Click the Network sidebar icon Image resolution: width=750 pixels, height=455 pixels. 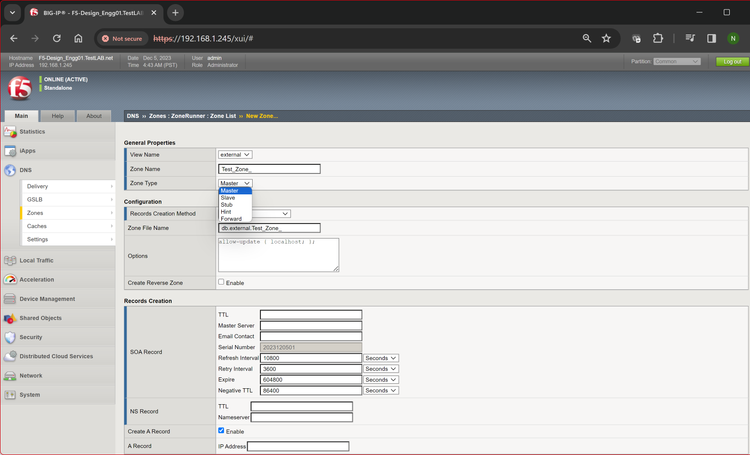point(10,376)
